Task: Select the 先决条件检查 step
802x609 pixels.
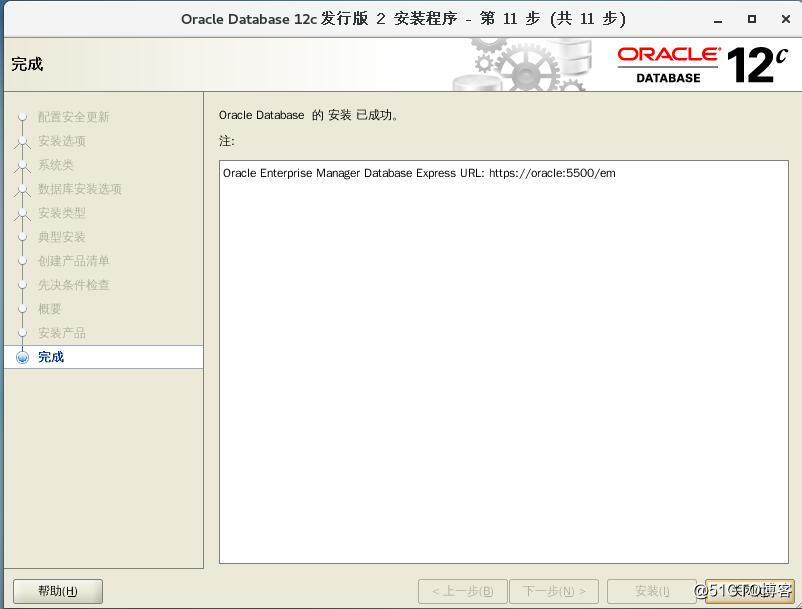Action: 74,285
